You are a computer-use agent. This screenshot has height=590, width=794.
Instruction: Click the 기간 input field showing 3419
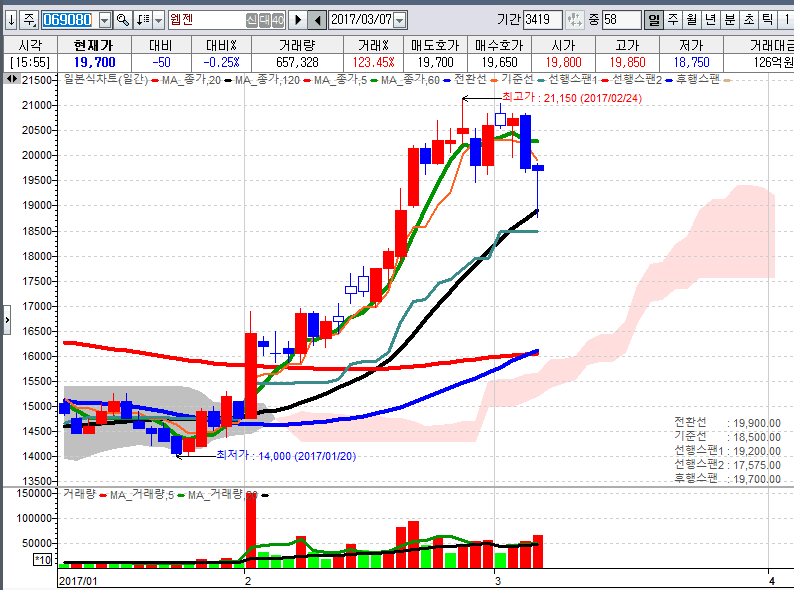pos(543,19)
